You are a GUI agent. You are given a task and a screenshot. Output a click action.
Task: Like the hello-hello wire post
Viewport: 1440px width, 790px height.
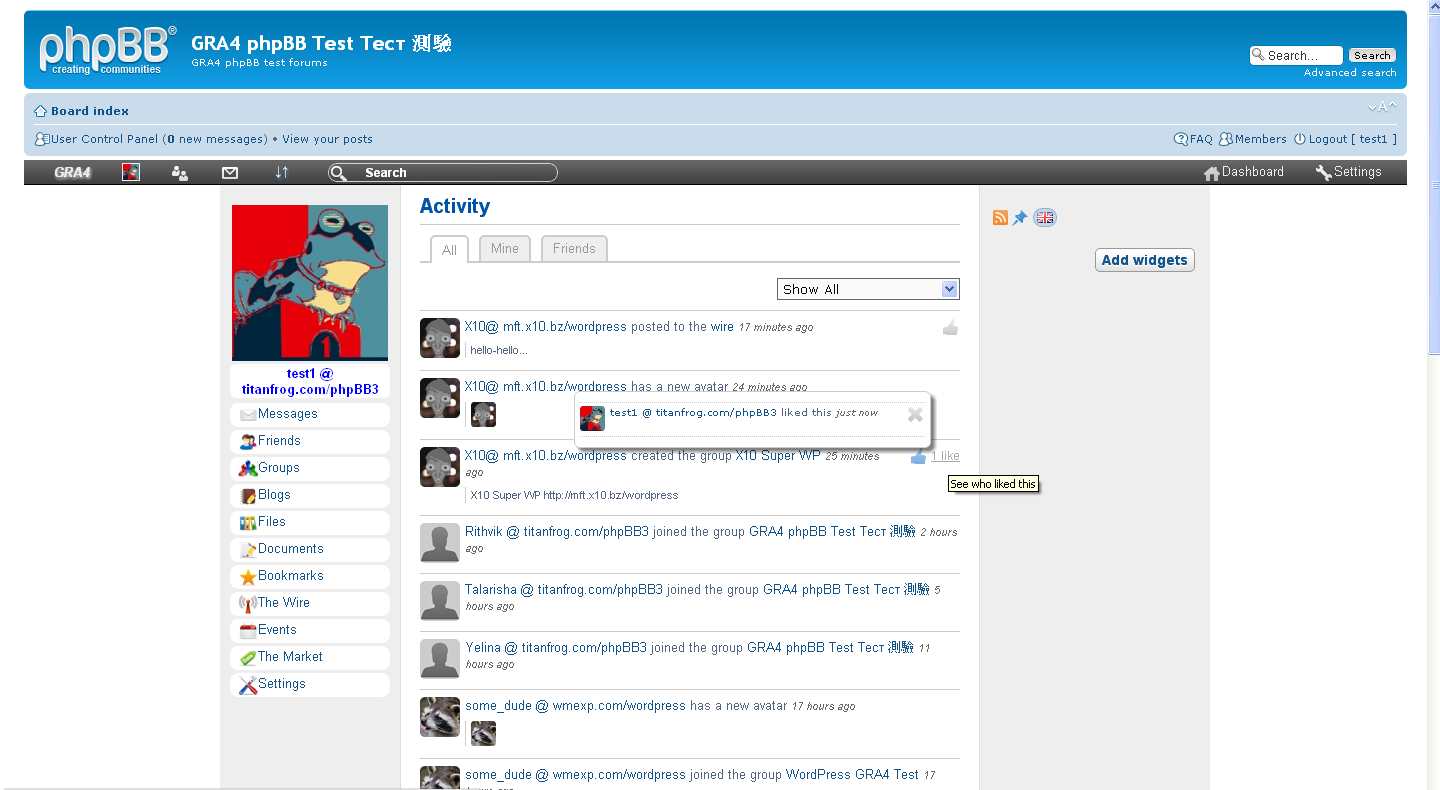point(948,327)
